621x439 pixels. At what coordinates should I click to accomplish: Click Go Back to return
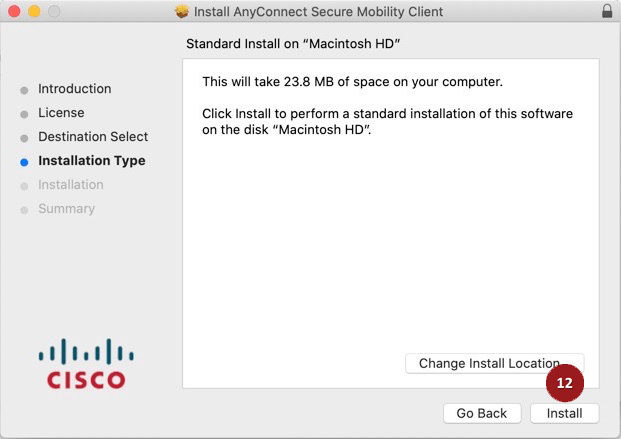(481, 413)
